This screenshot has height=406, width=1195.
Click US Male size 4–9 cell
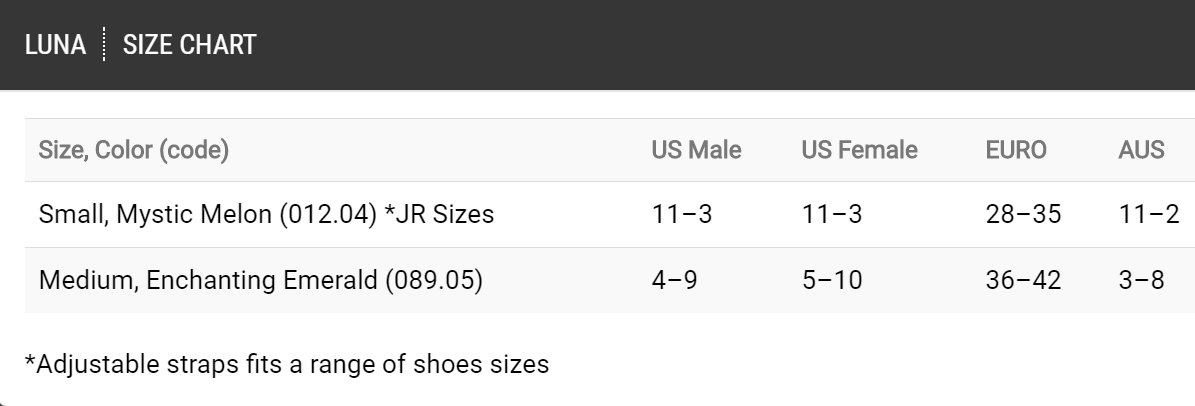(674, 280)
